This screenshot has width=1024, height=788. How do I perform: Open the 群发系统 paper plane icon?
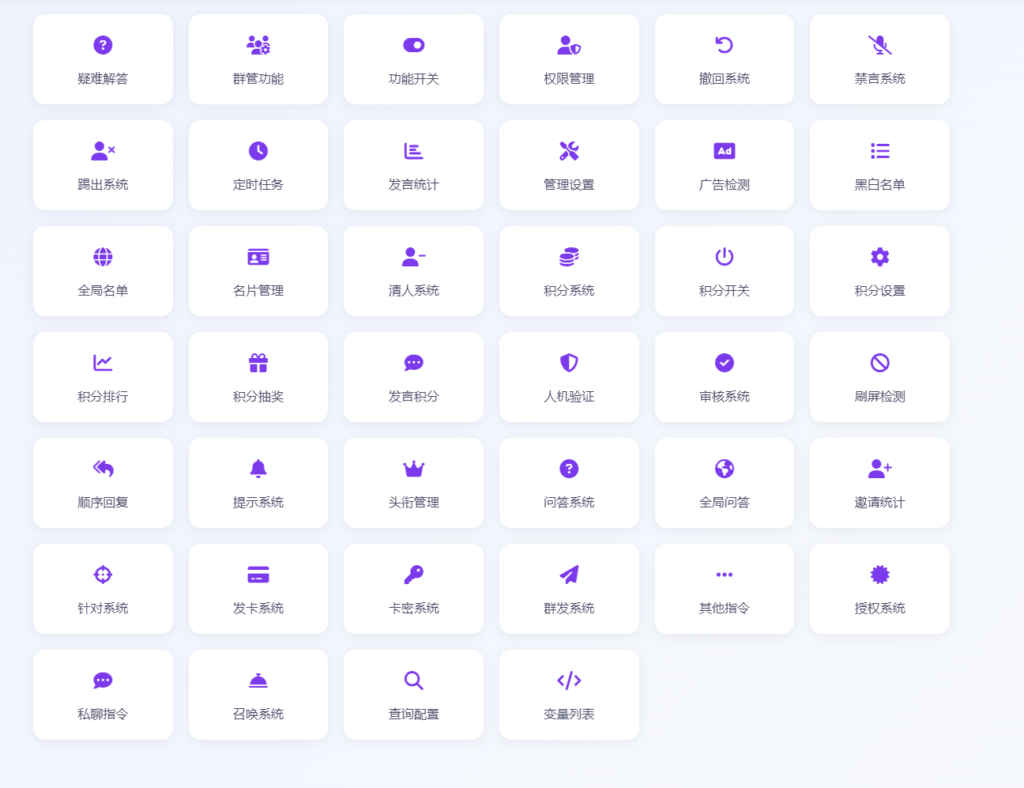coord(569,575)
